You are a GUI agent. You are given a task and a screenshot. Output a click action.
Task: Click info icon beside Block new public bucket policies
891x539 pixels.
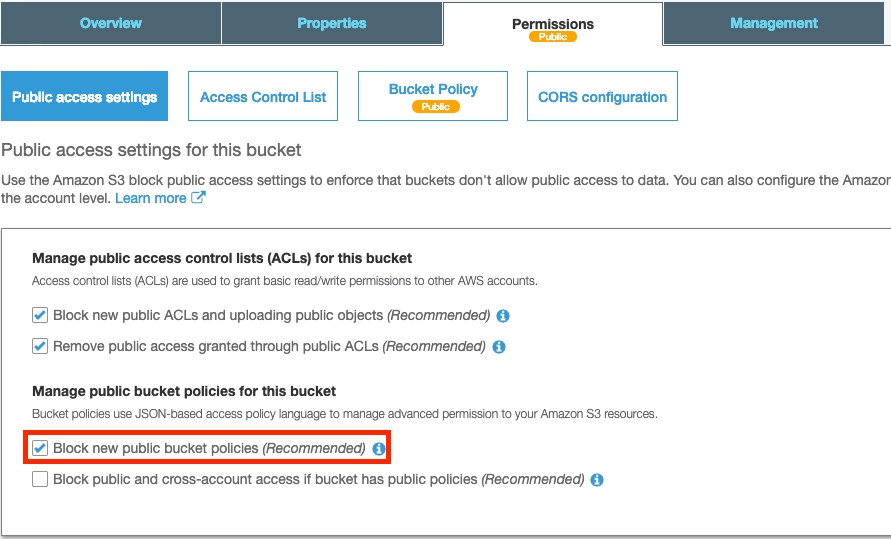[379, 449]
